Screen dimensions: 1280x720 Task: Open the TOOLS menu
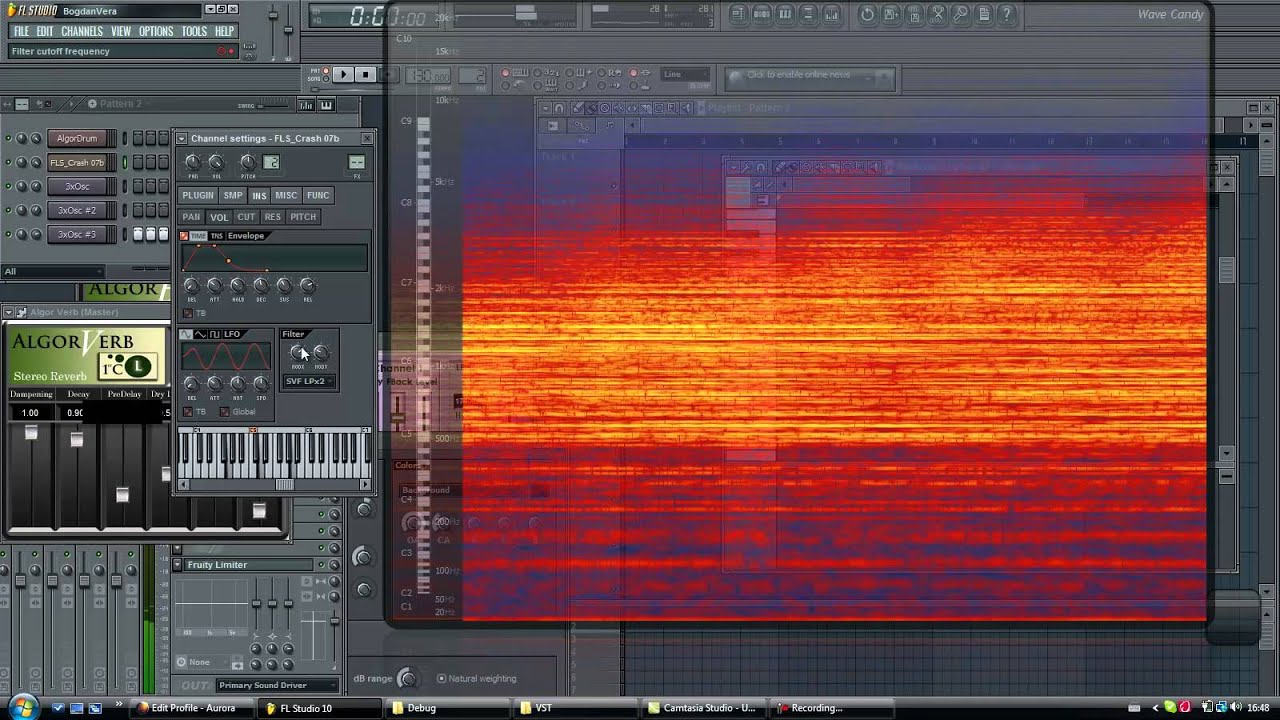click(194, 31)
